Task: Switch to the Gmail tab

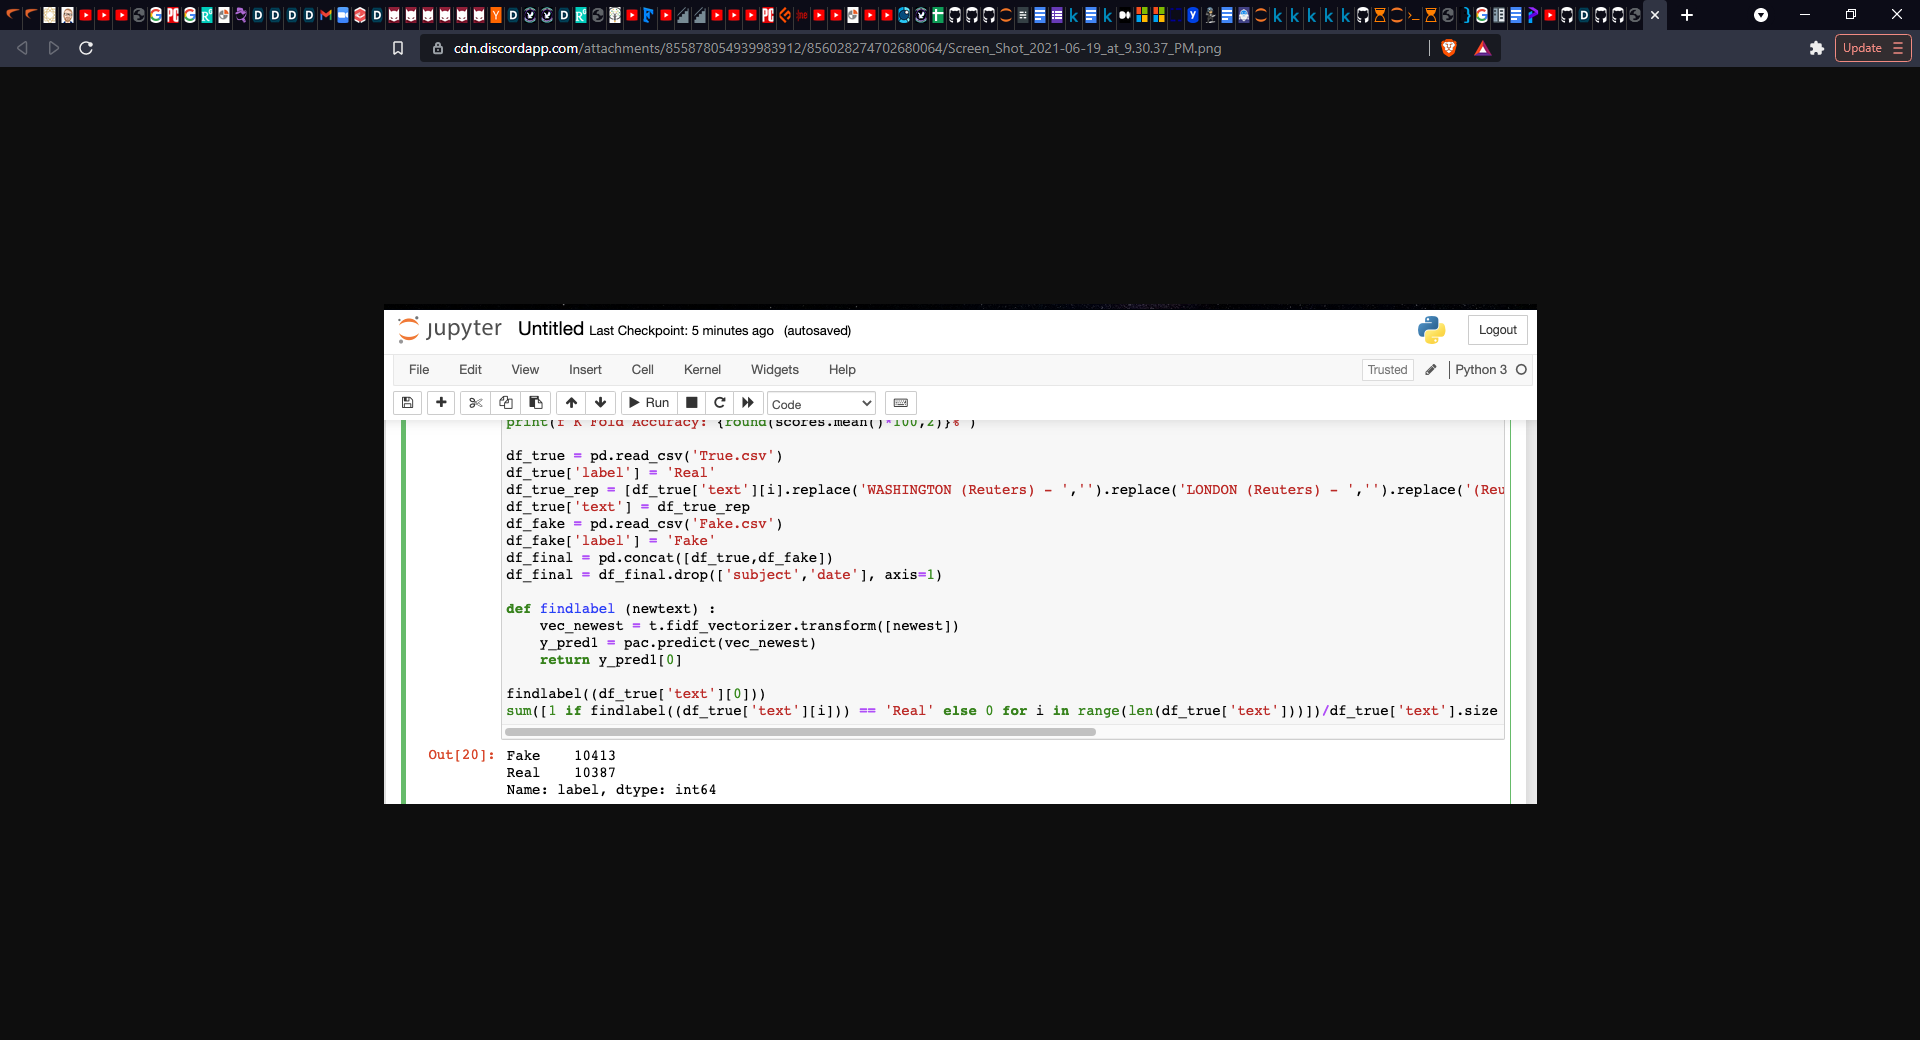Action: (x=326, y=15)
